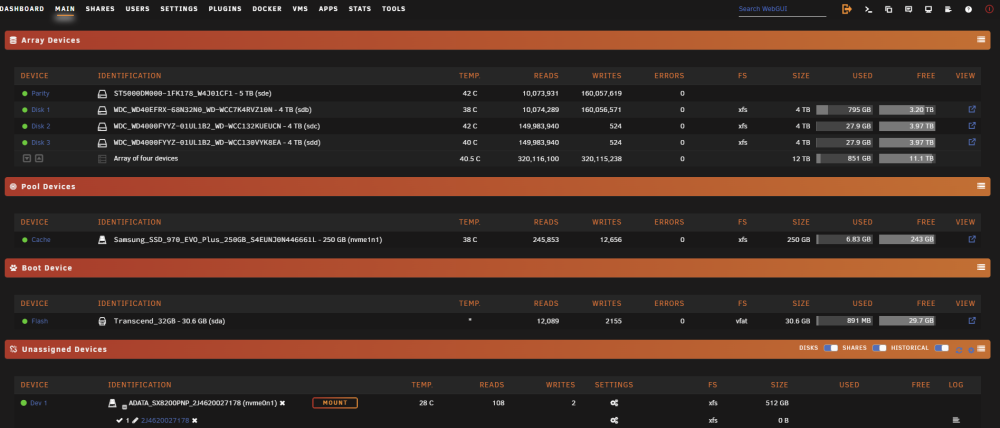Click the spin up arrow in array totals row
Viewport: 1000px width, 428px height.
38,158
